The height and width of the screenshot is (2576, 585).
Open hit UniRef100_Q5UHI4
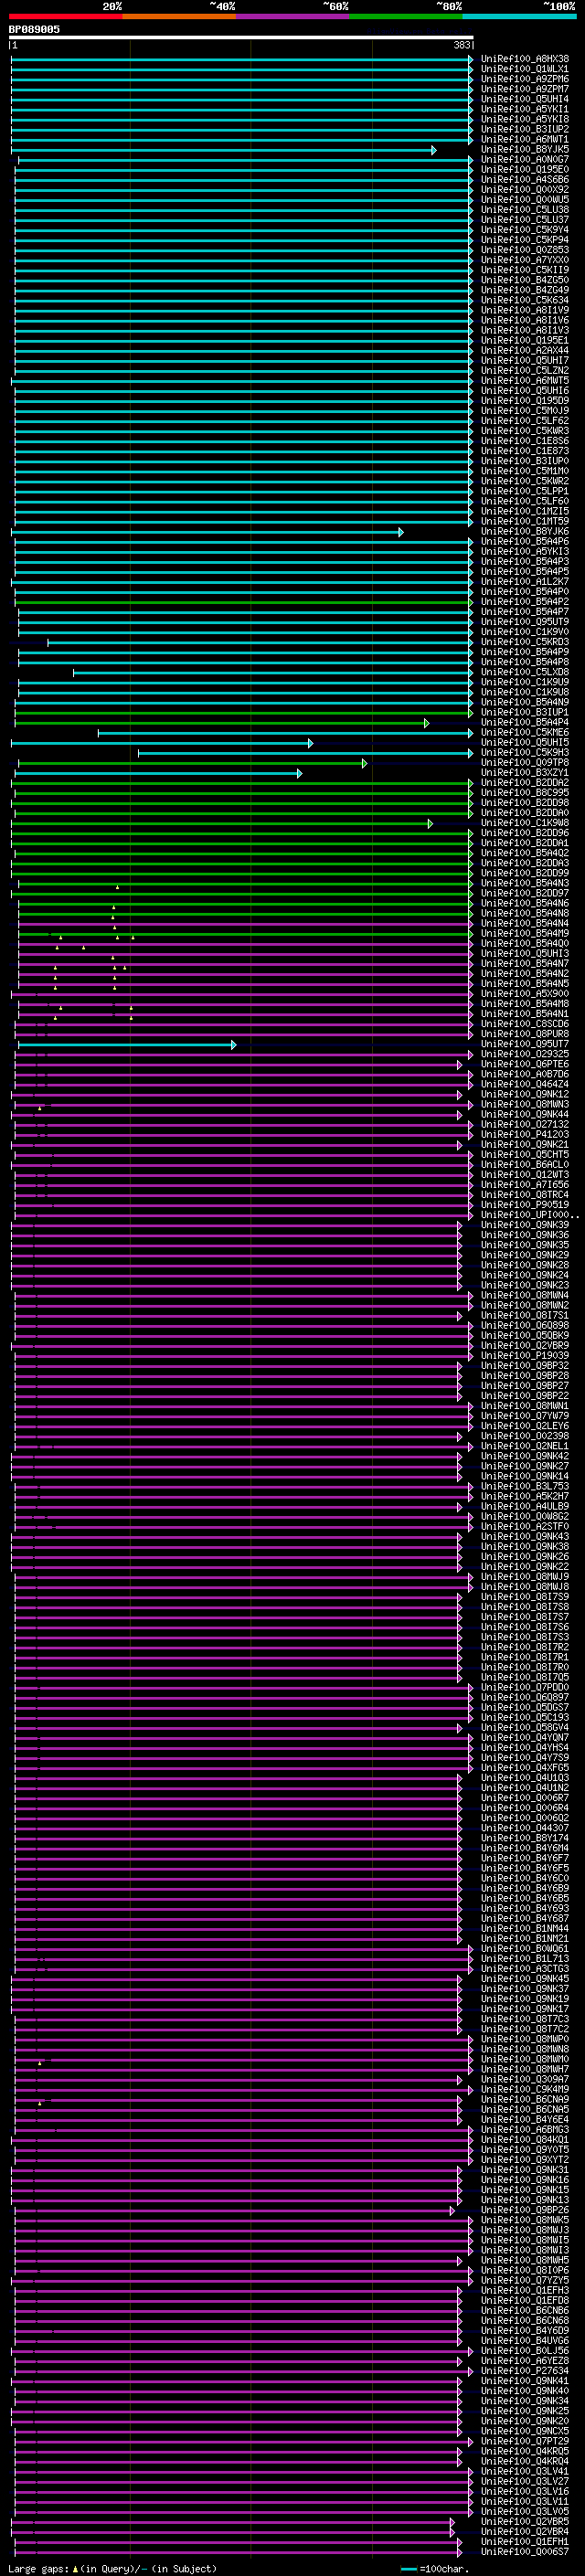click(525, 99)
